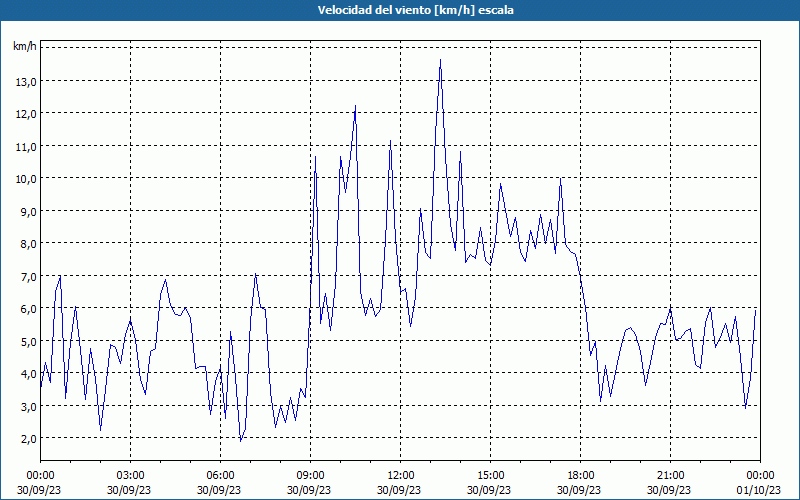The height and width of the screenshot is (500, 800).
Task: Select the 13,0 y-axis label
Action: 27,82
